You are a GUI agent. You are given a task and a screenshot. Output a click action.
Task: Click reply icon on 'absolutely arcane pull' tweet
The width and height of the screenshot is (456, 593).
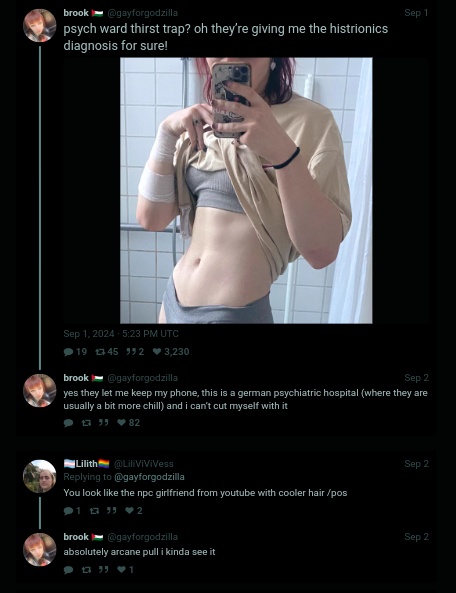coord(68,570)
